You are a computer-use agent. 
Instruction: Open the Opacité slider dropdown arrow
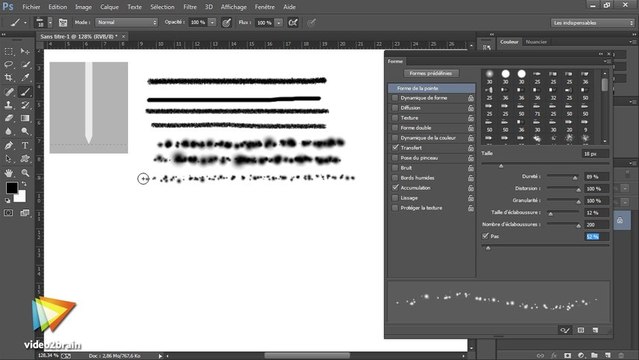[x=212, y=22]
